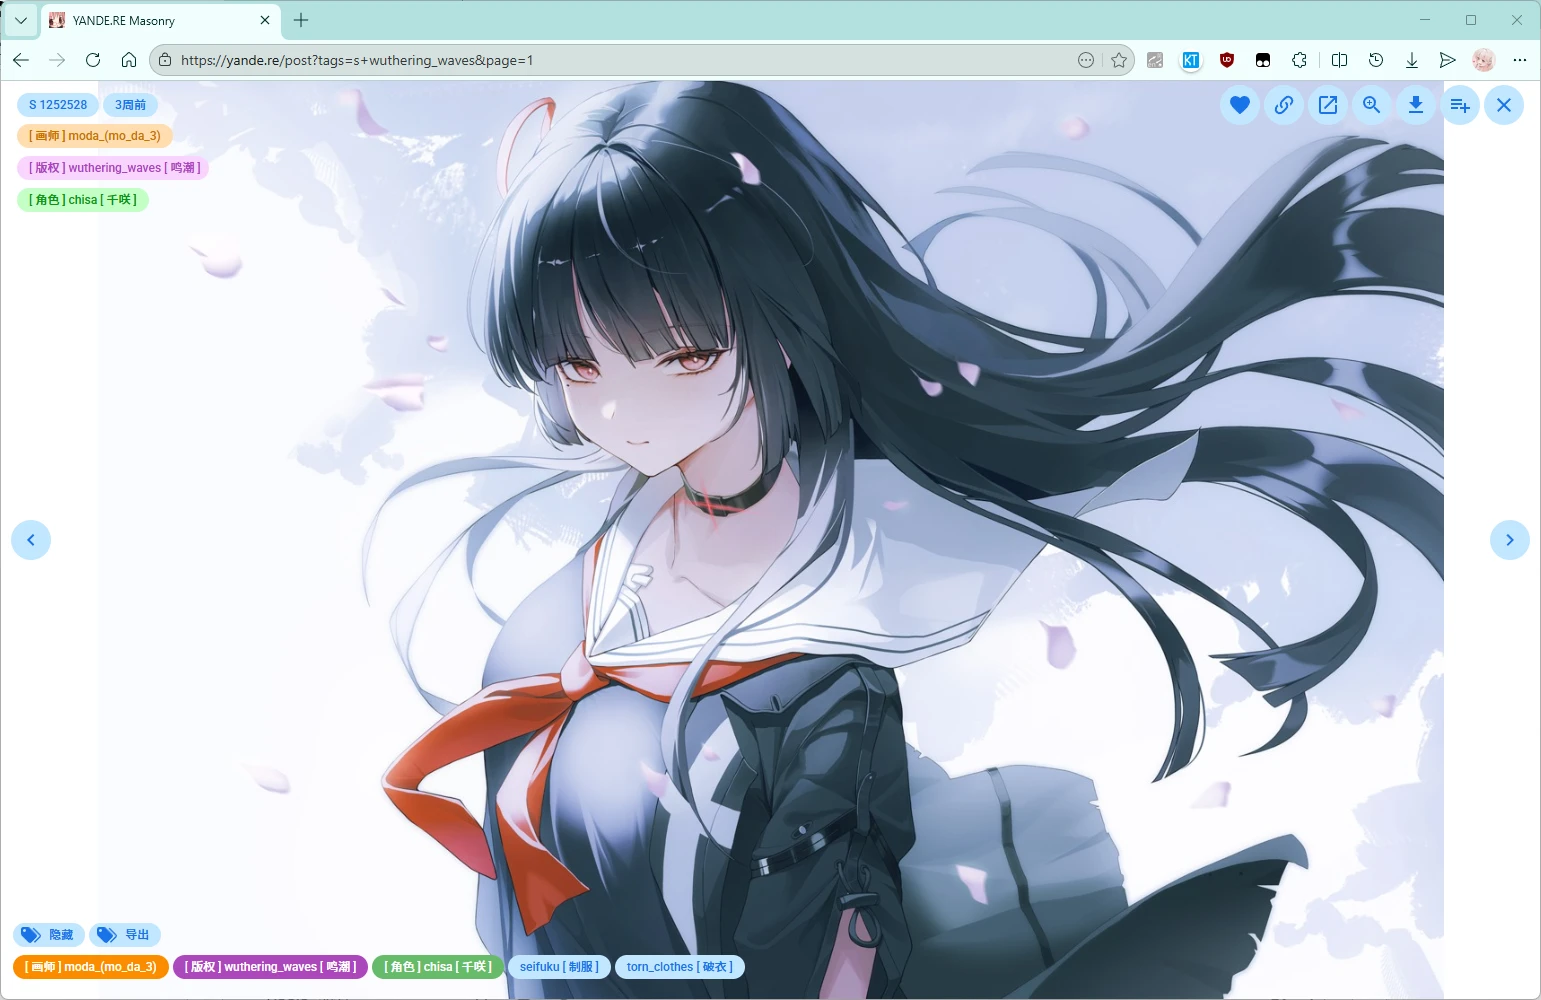
Task: Open top artist tag moda_(mo_da_3)
Action: tap(95, 136)
